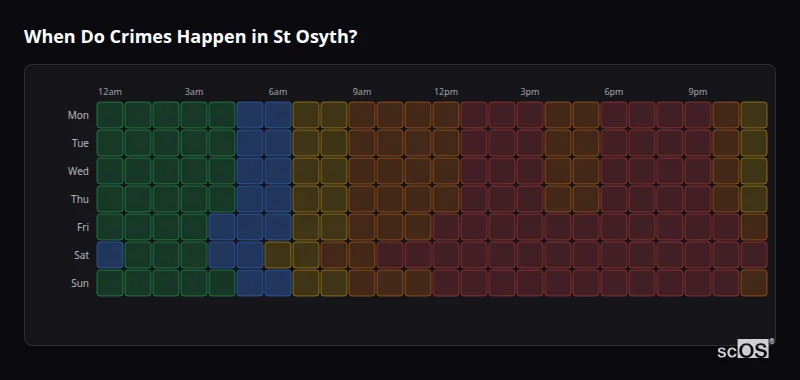Choose the Thursday 6am blue cell
The height and width of the screenshot is (380, 800).
278,199
